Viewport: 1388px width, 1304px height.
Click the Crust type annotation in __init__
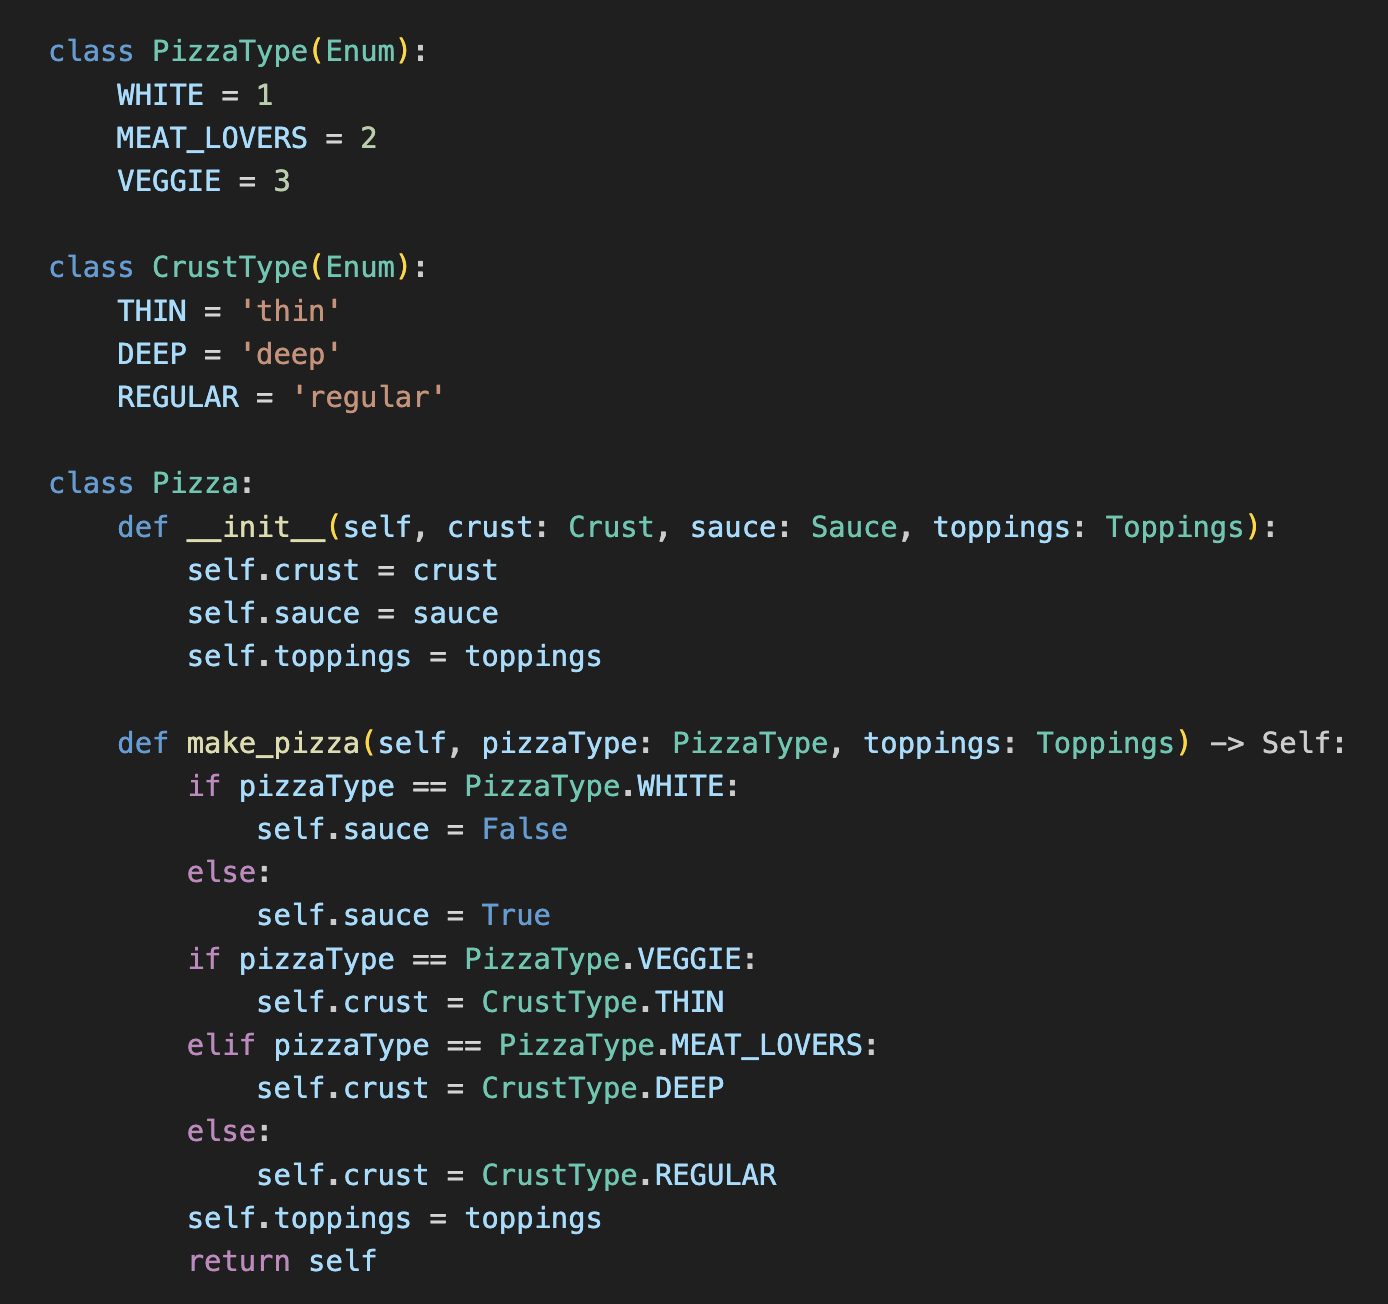pos(611,527)
